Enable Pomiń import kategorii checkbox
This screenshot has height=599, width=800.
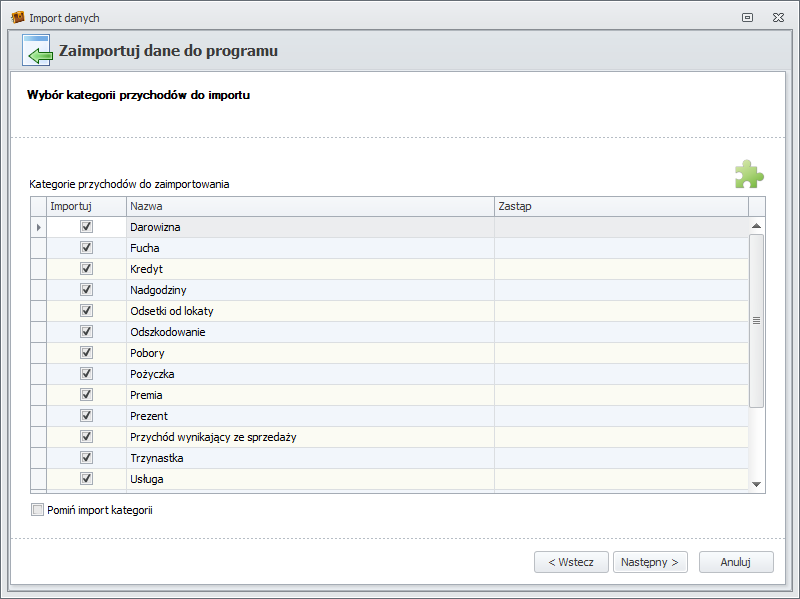click(38, 510)
